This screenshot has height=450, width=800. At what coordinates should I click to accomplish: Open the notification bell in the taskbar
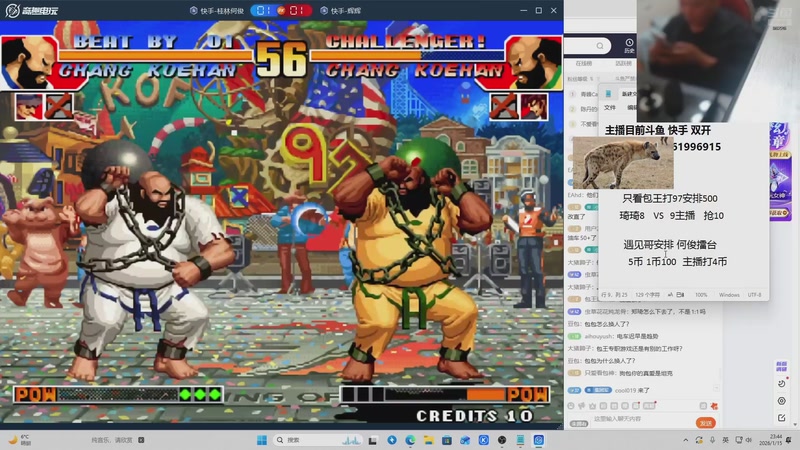[x=789, y=440]
